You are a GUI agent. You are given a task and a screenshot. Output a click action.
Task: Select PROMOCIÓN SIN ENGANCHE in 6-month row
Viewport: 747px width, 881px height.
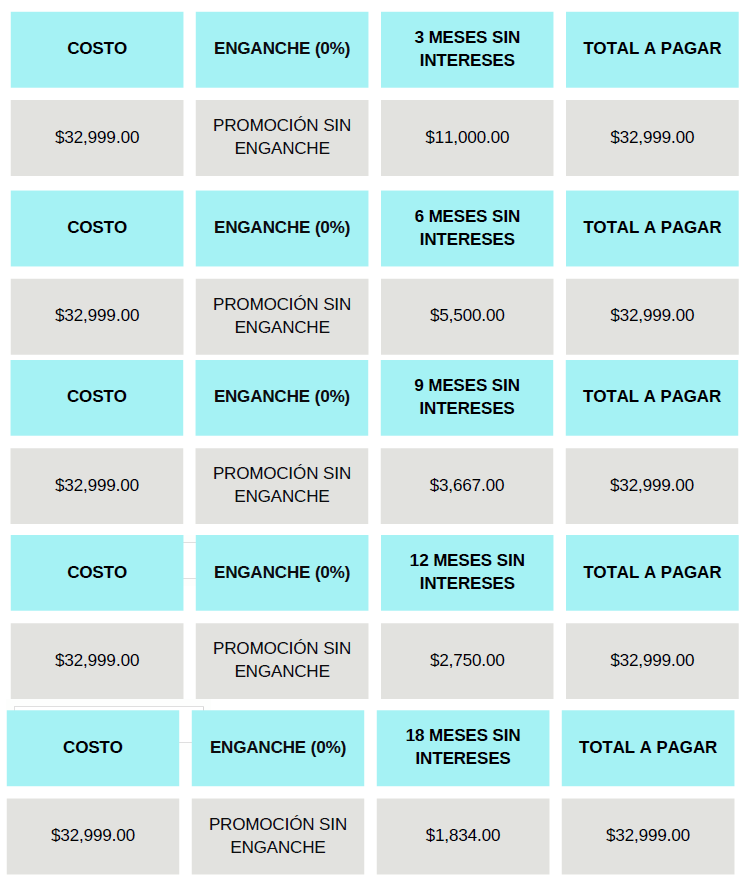tap(282, 316)
